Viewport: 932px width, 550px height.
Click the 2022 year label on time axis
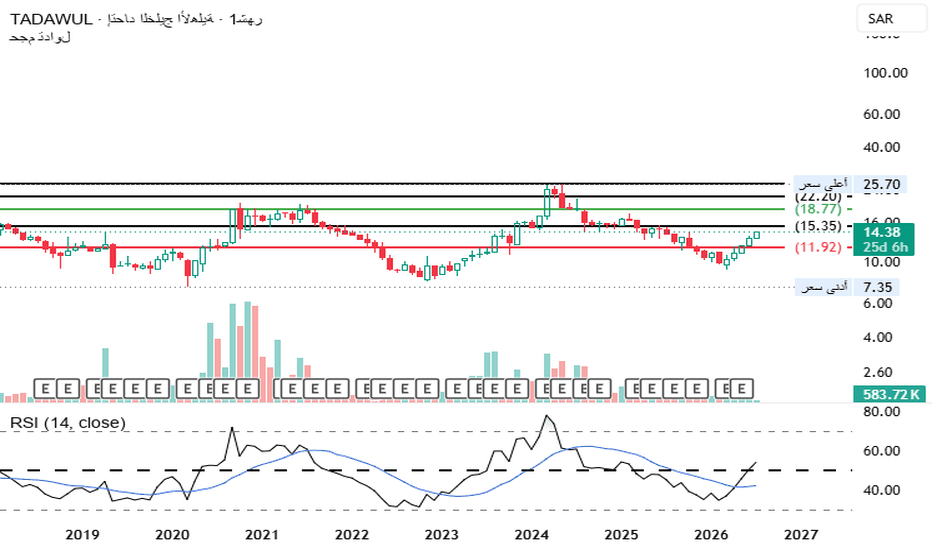click(x=352, y=535)
